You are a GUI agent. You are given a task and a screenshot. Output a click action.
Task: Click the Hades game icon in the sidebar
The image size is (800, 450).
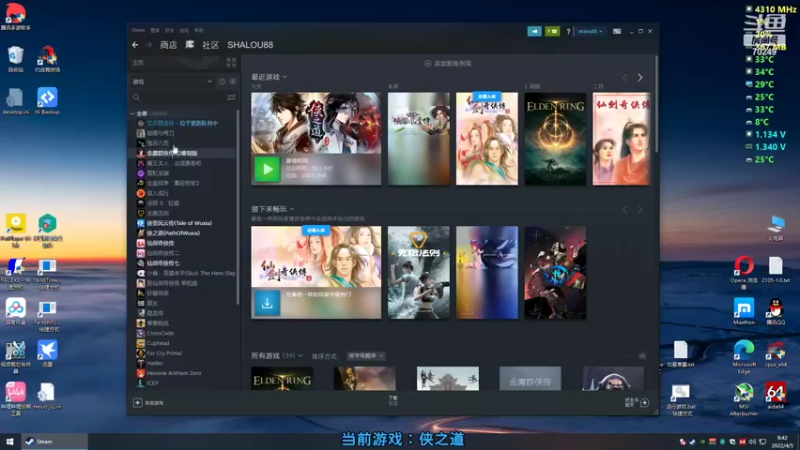click(x=141, y=363)
